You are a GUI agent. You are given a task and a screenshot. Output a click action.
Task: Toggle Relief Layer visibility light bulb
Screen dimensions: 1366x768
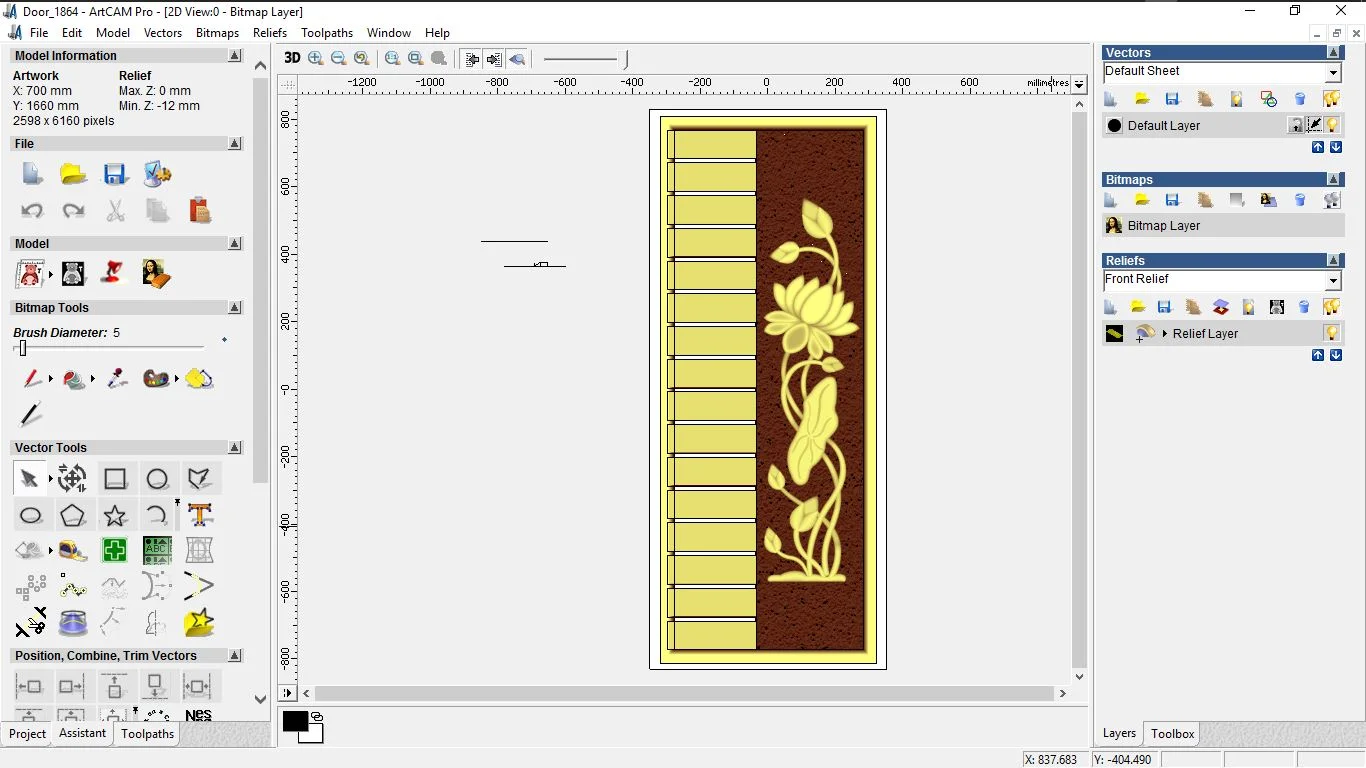[x=1331, y=333]
